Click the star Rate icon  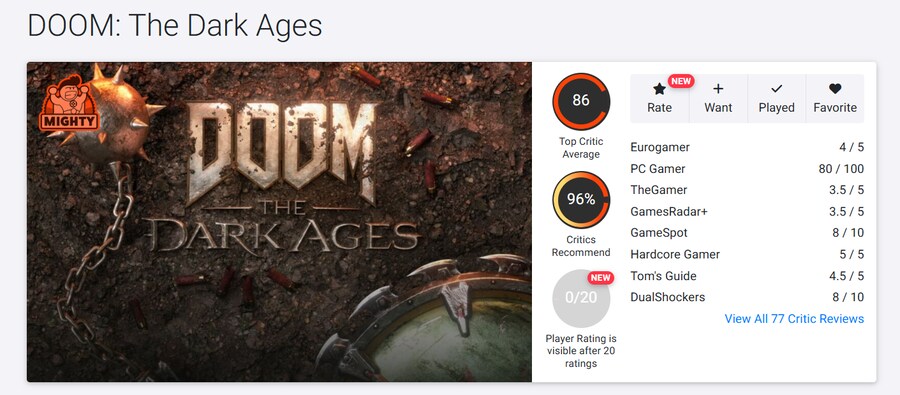659,88
